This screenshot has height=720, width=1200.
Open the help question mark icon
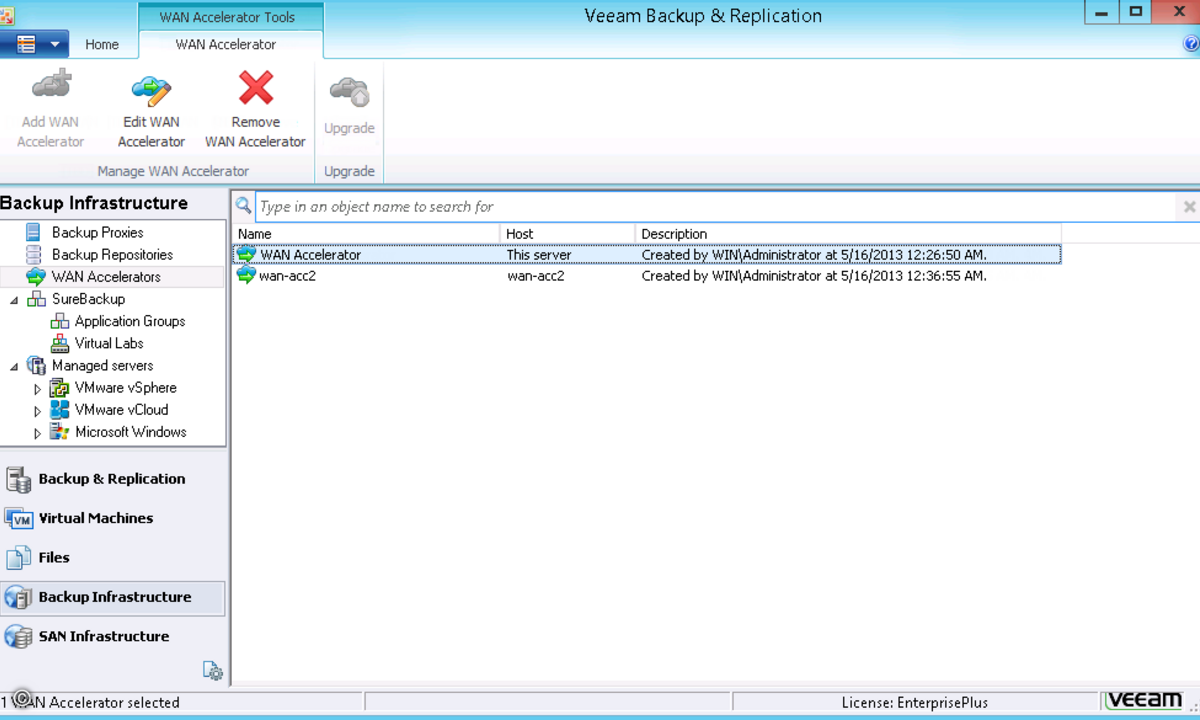click(1191, 44)
